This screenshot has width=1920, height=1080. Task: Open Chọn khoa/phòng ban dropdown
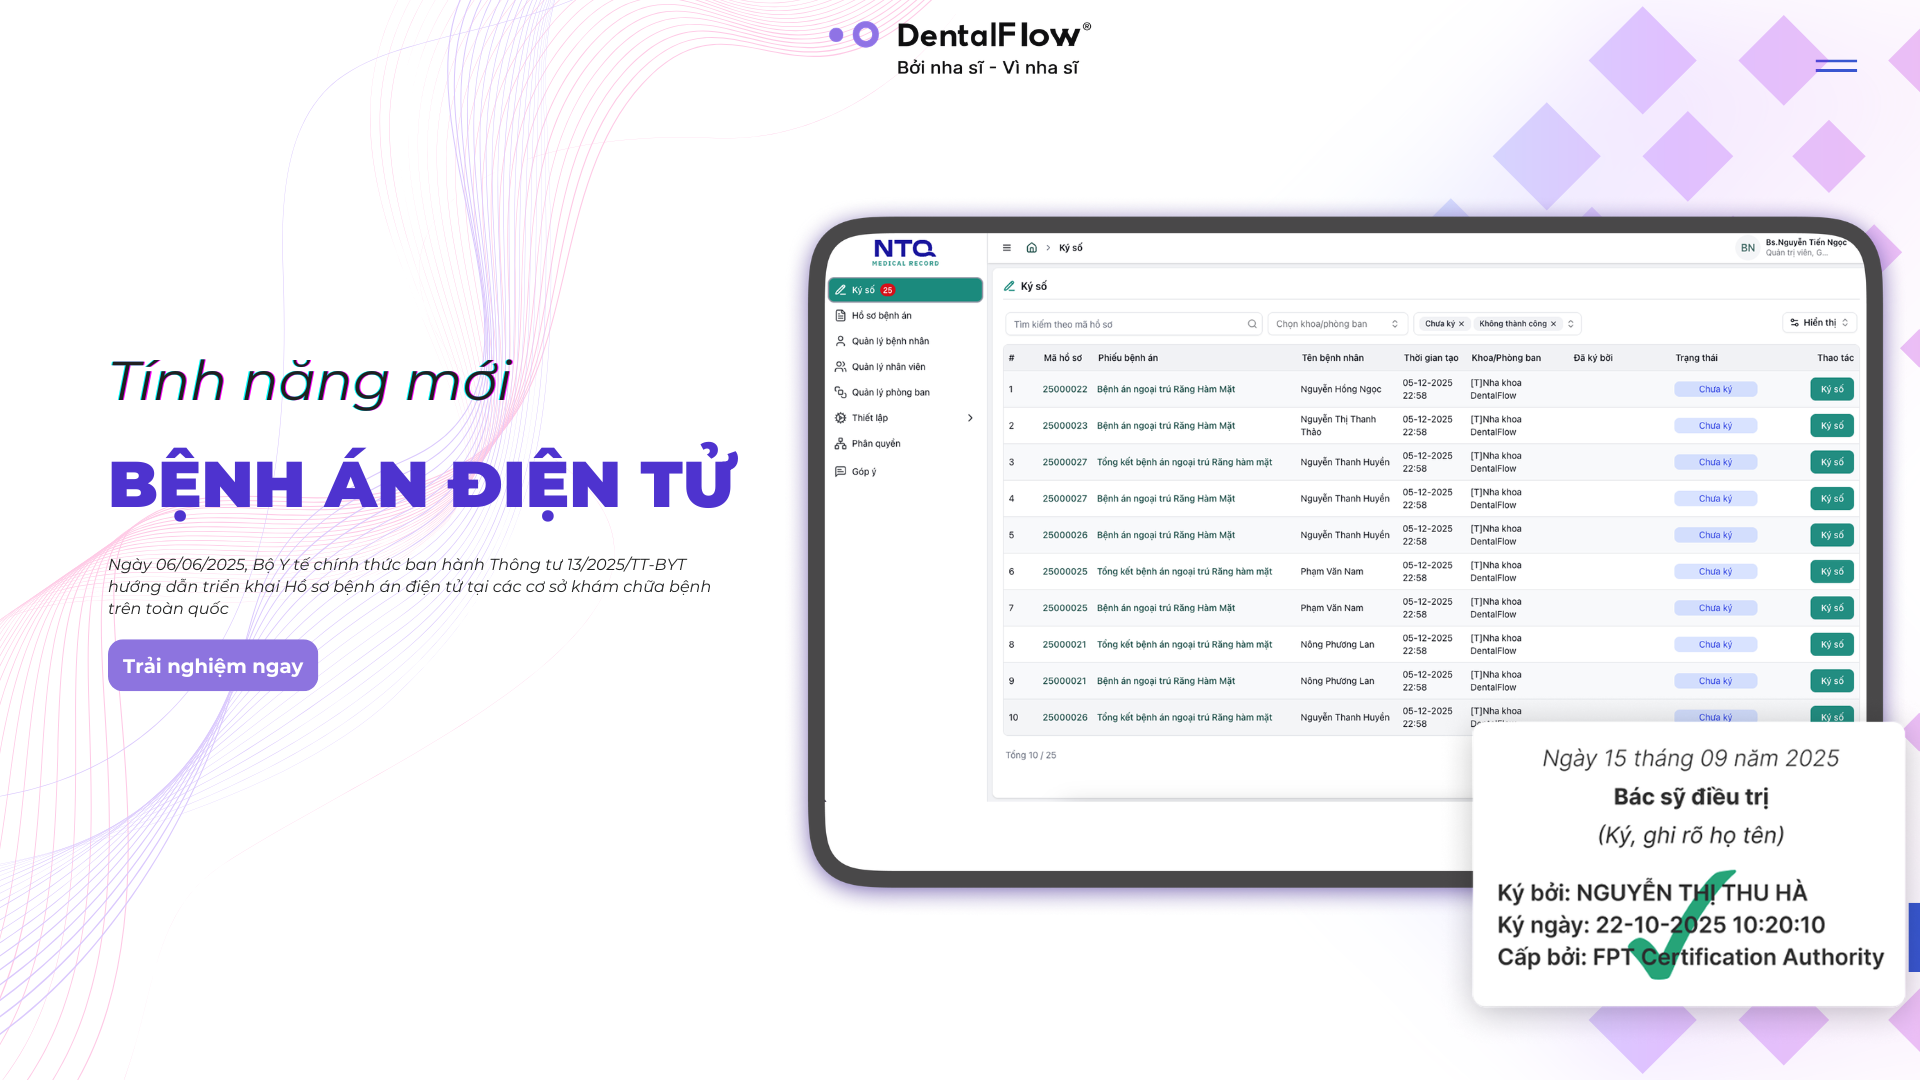click(1337, 324)
